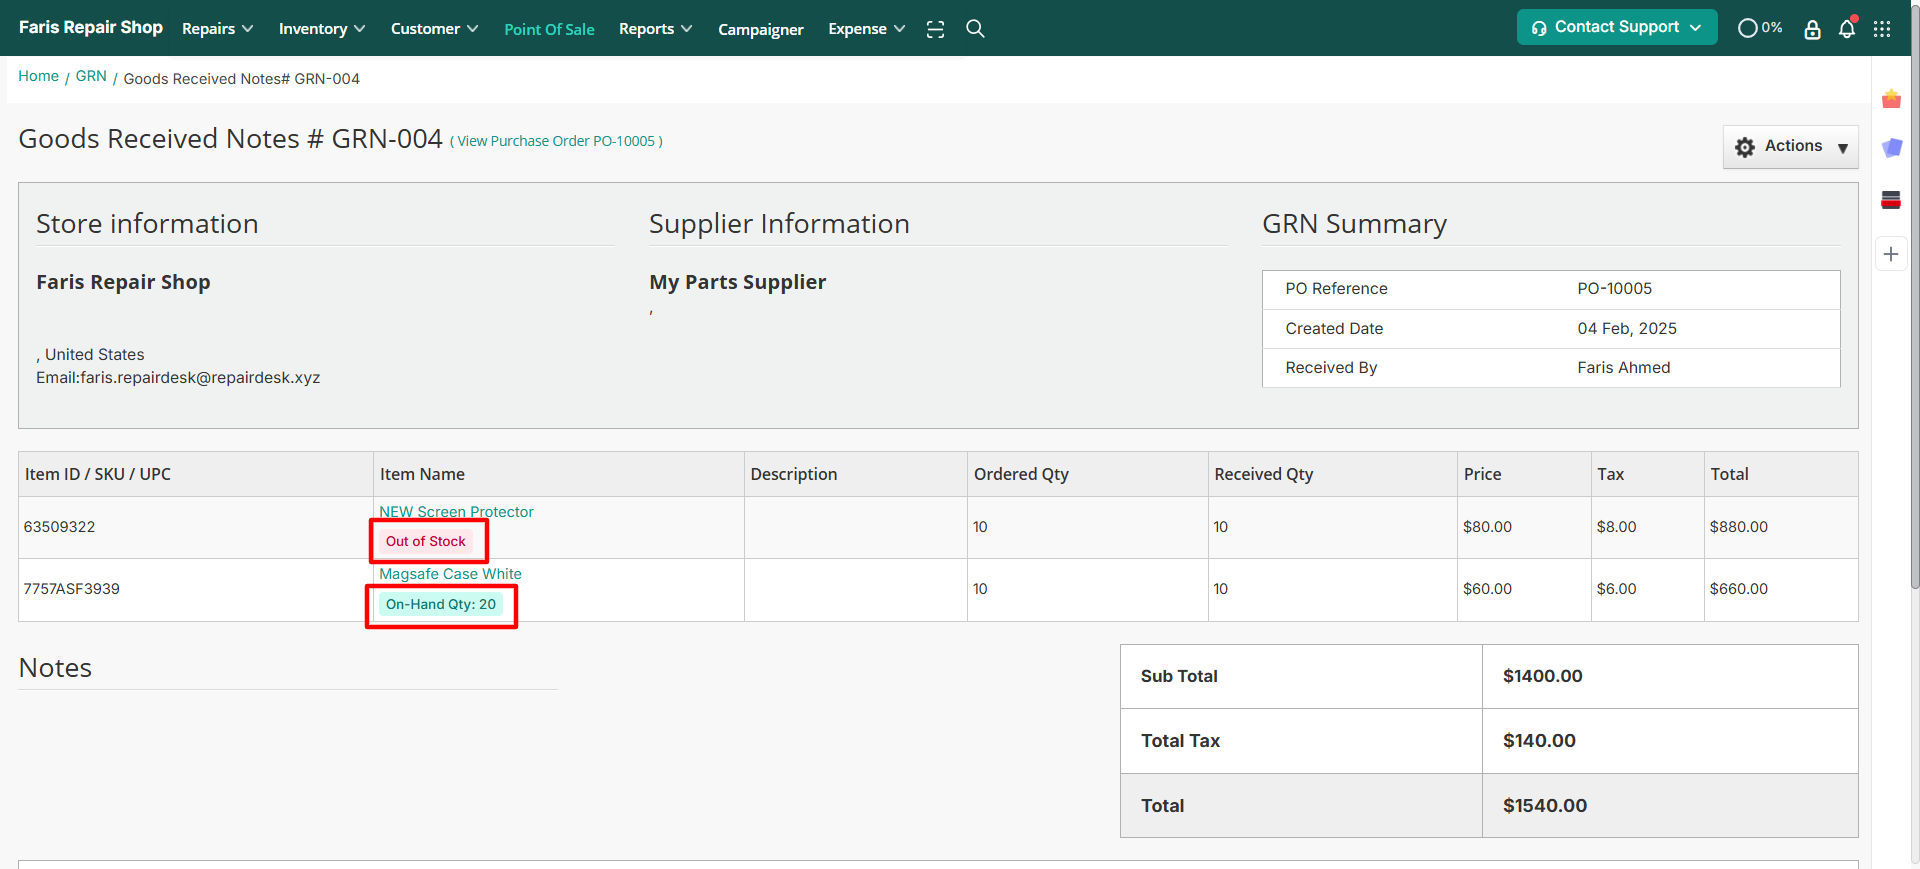Click the Total Tax value $140.00
The width and height of the screenshot is (1920, 869).
pos(1539,741)
